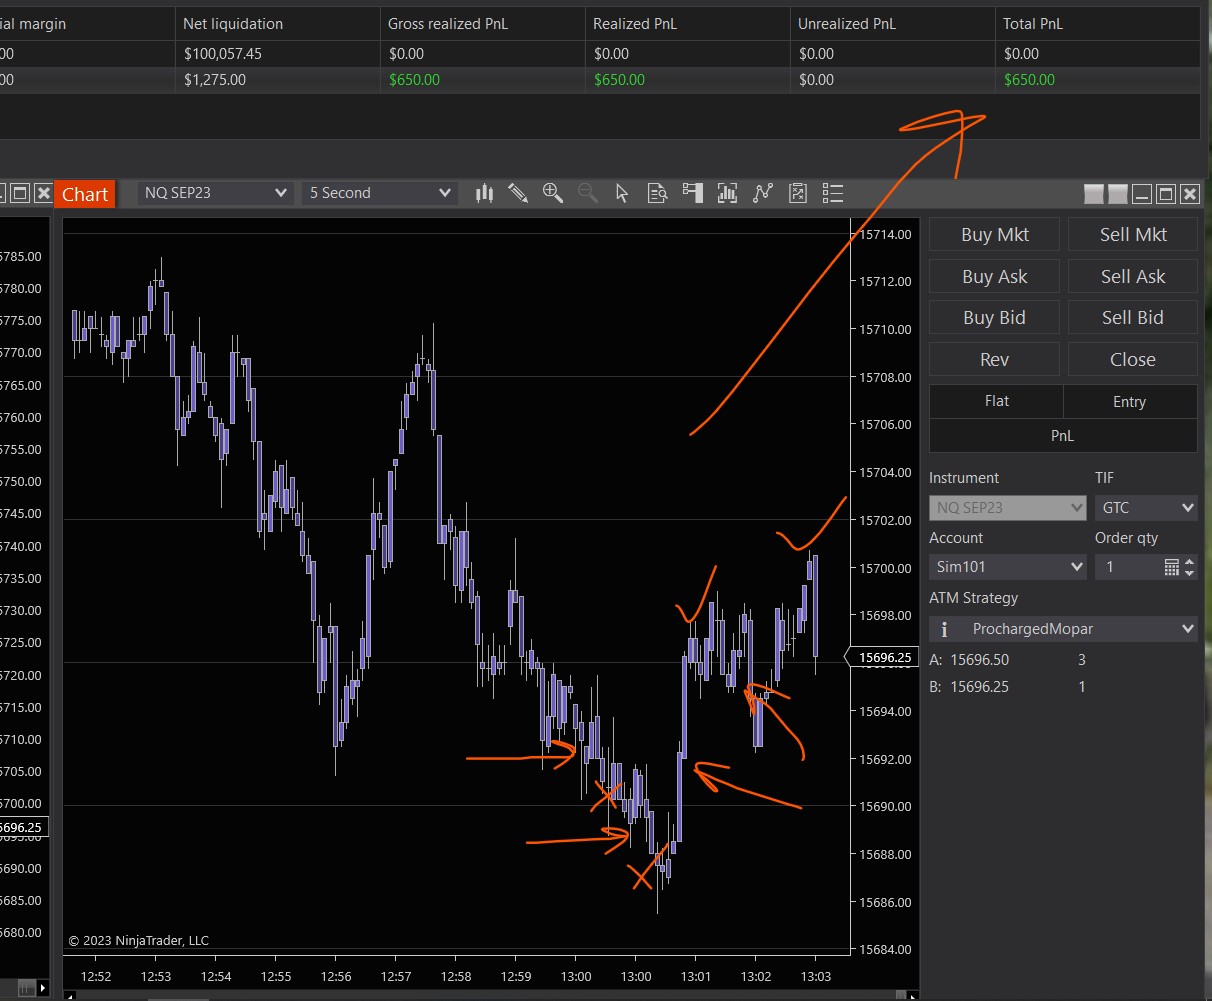Open the 5 Second interval dropdown
Viewport: 1212px width, 1001px height.
[380, 193]
